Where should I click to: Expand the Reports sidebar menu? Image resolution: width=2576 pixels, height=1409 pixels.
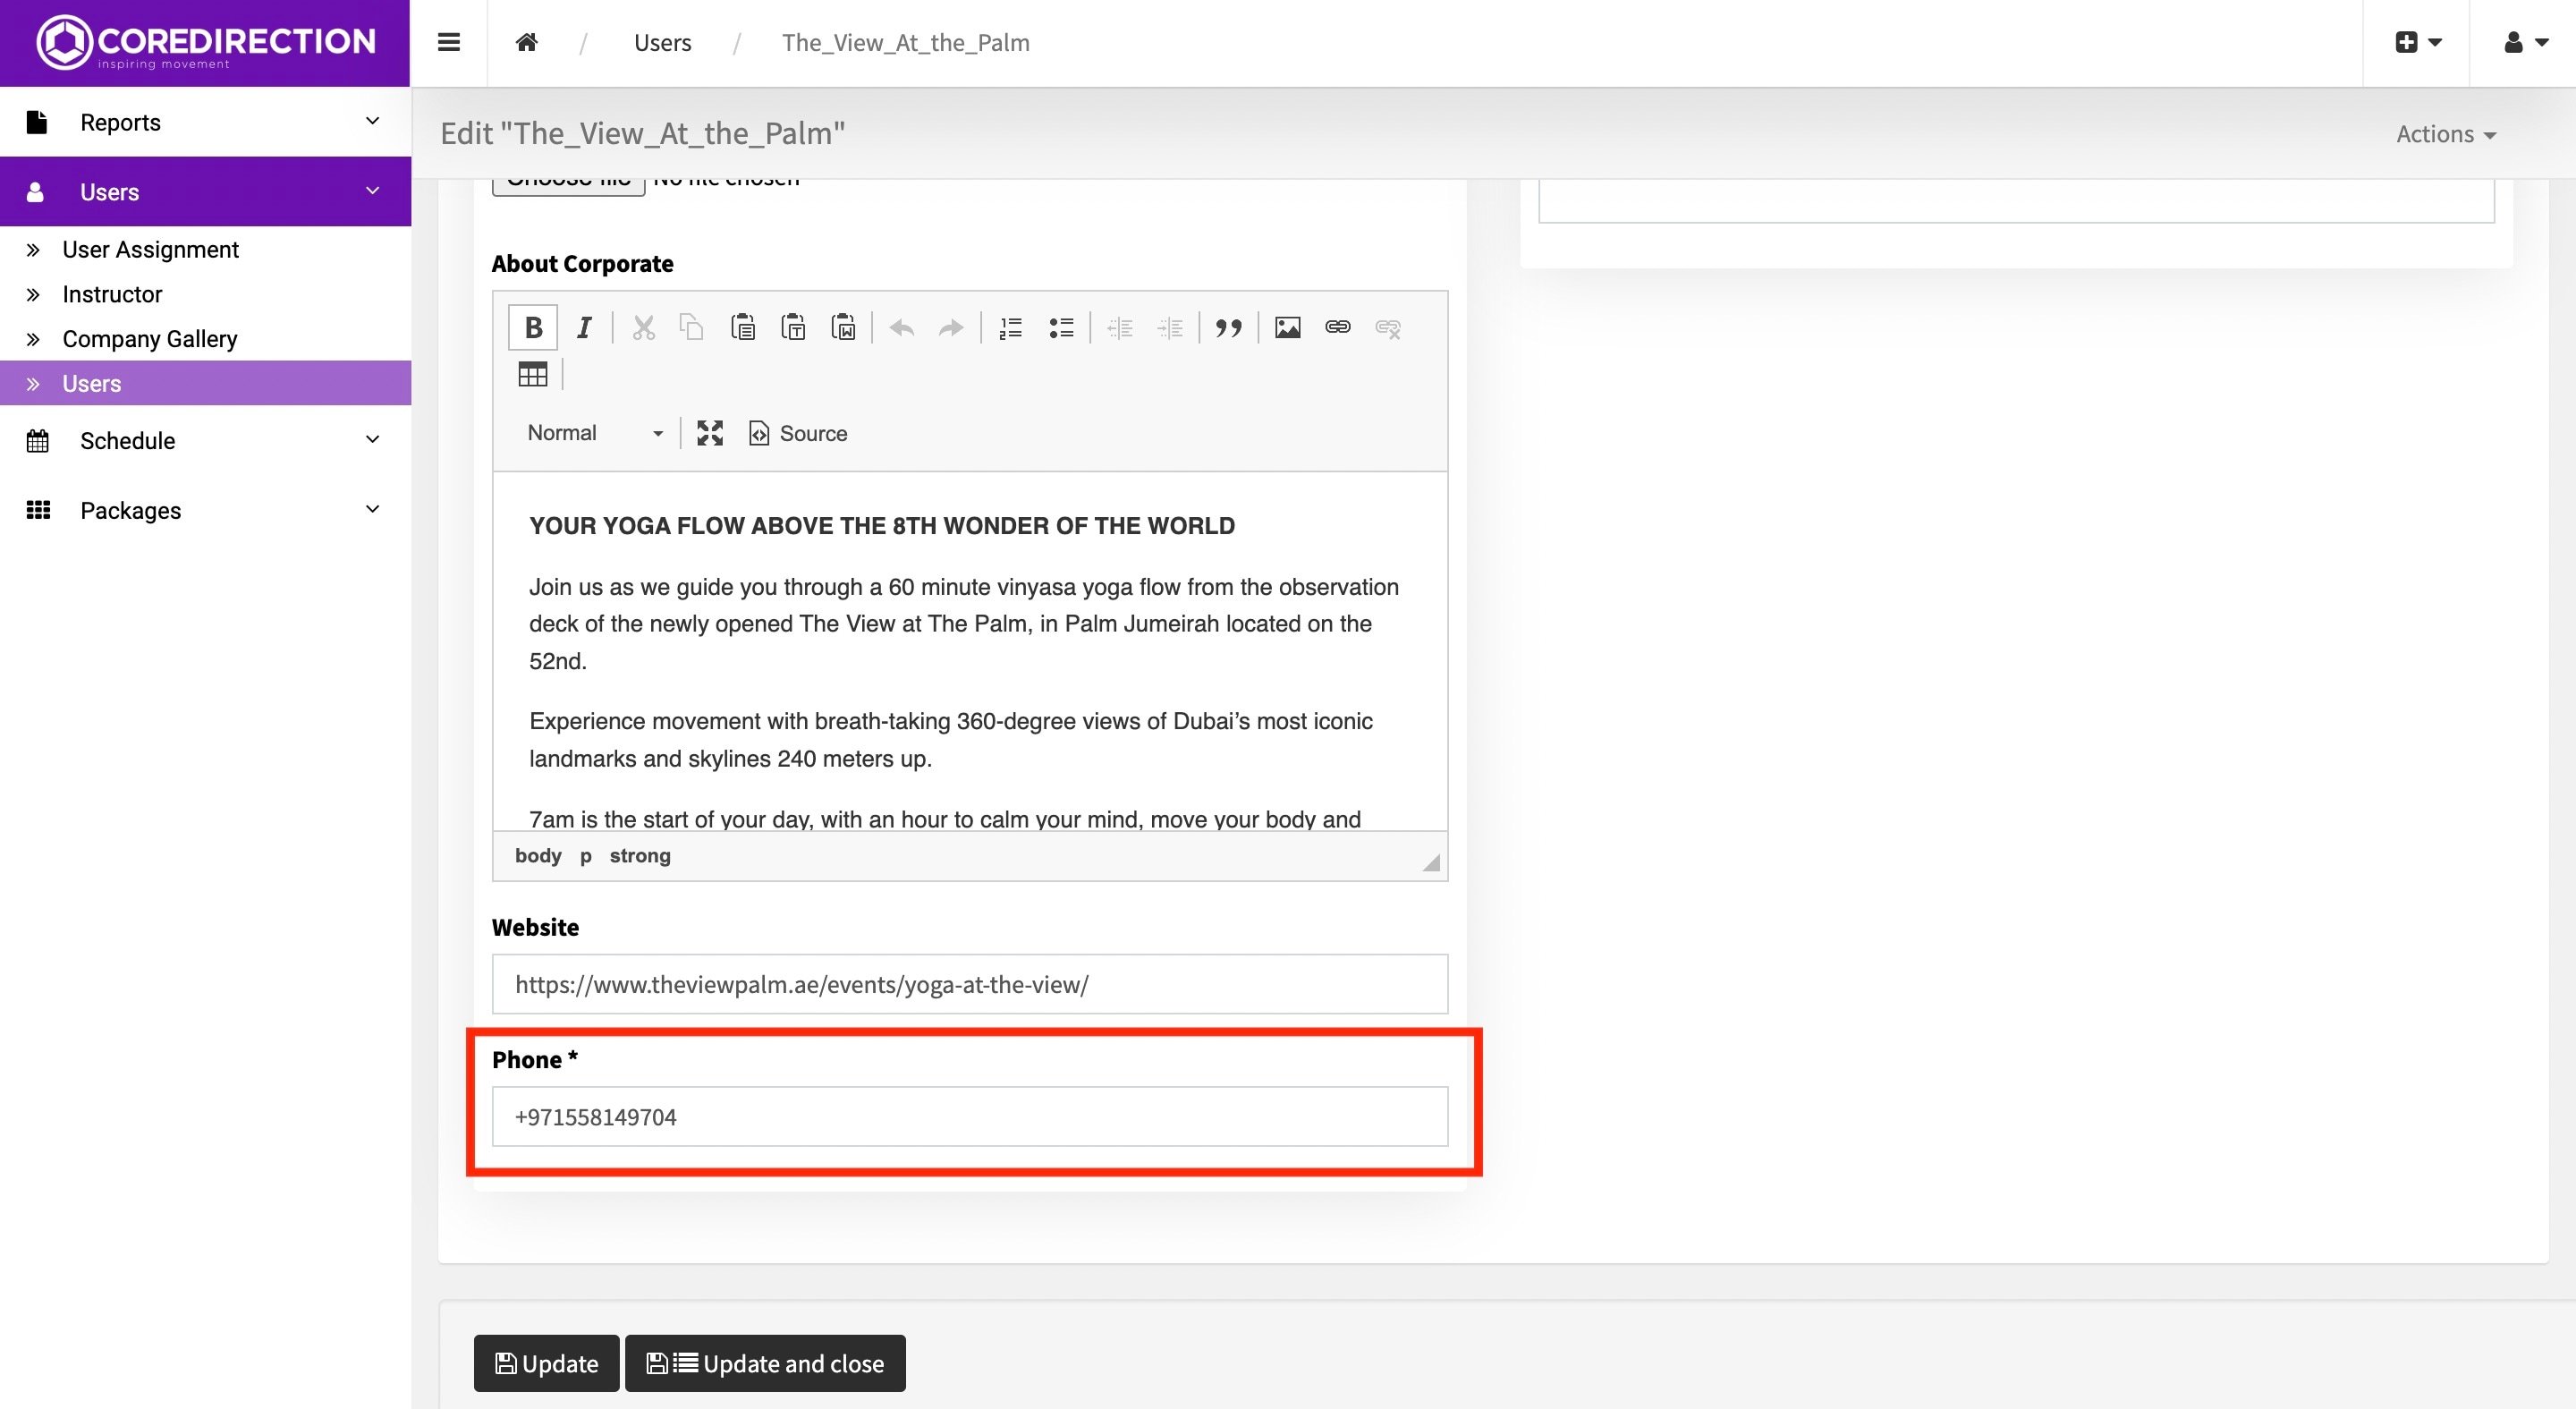point(205,122)
